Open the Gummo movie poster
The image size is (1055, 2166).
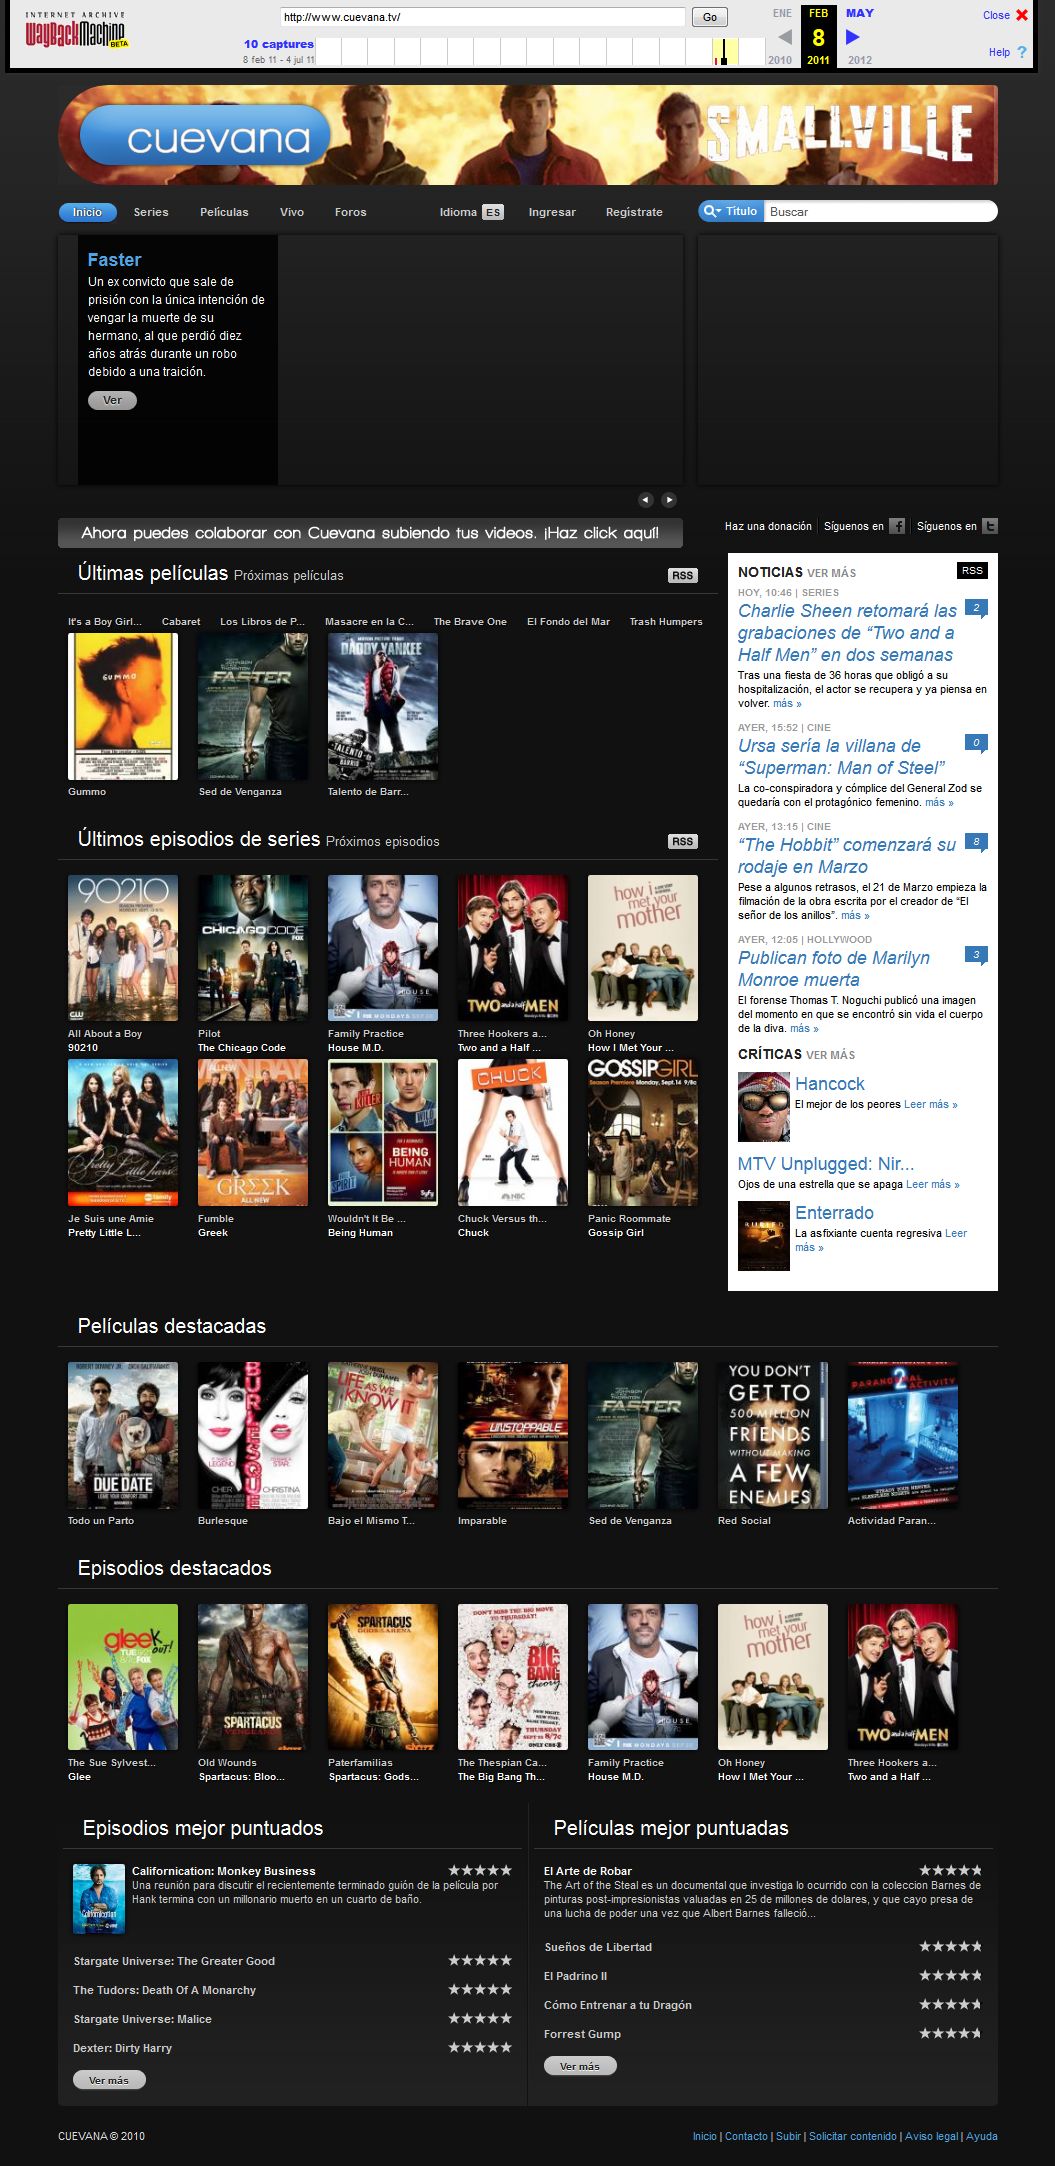tap(123, 707)
